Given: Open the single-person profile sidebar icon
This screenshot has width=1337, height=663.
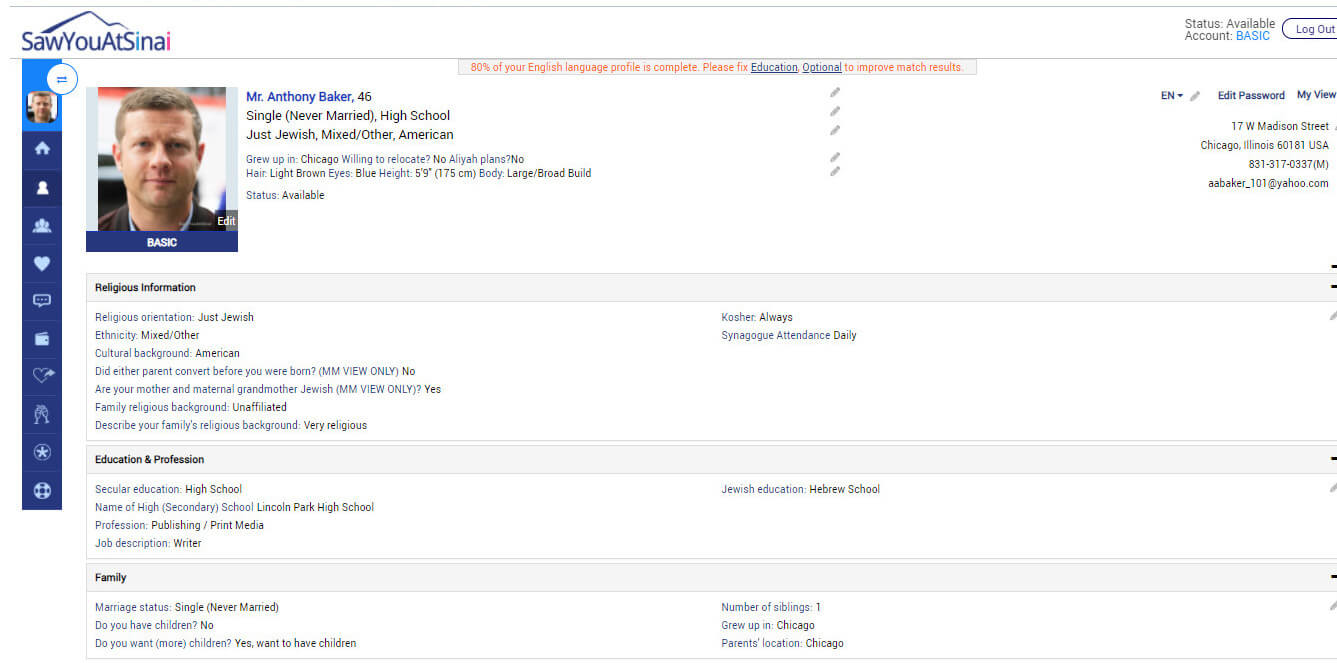Looking at the screenshot, I should [x=42, y=187].
